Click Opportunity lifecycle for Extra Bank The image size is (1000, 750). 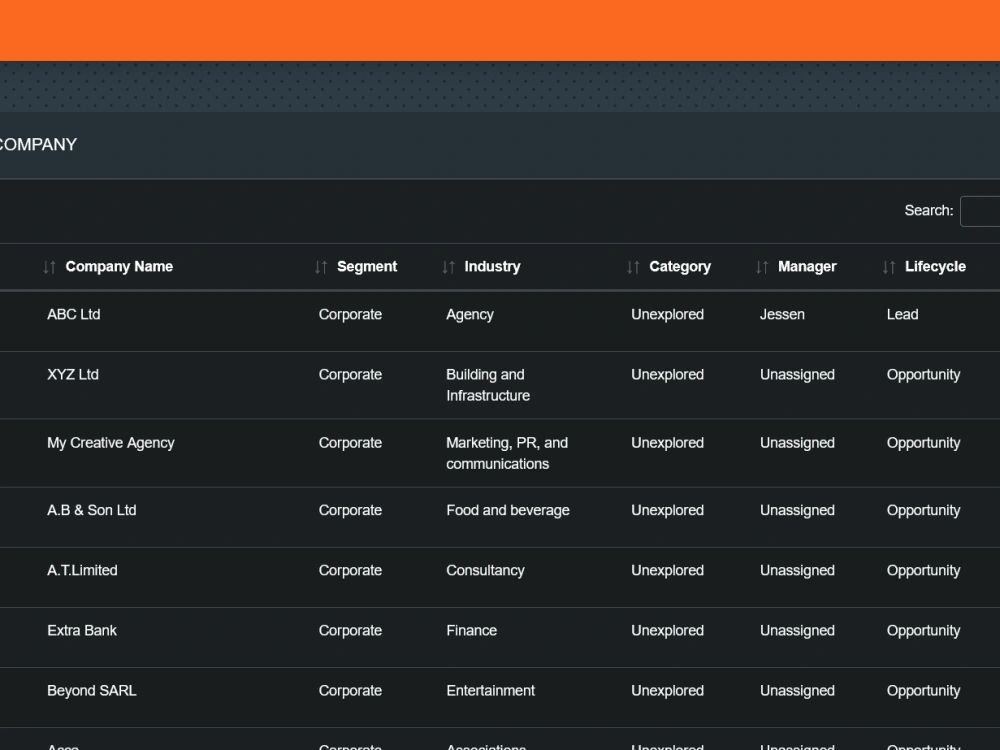tap(923, 630)
